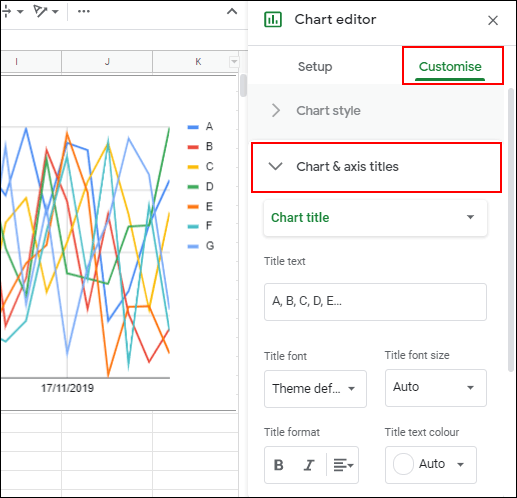Viewport: 517px width, 498px height.
Task: Open title alignment options
Action: (x=343, y=465)
